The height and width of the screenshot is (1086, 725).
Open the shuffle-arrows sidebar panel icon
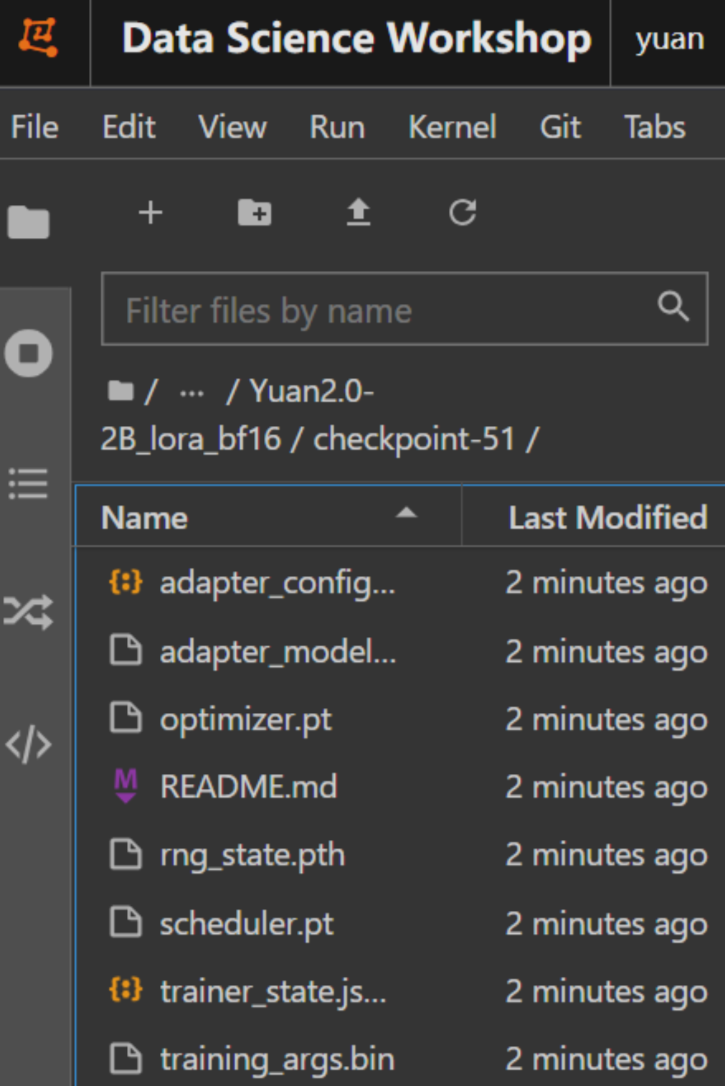coord(28,612)
